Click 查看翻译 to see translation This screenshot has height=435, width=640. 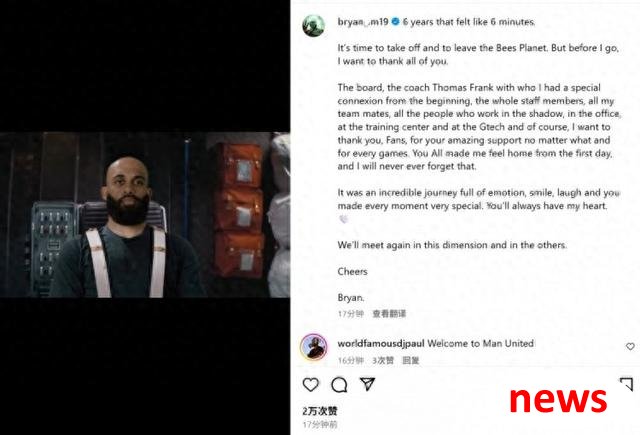[x=389, y=313]
